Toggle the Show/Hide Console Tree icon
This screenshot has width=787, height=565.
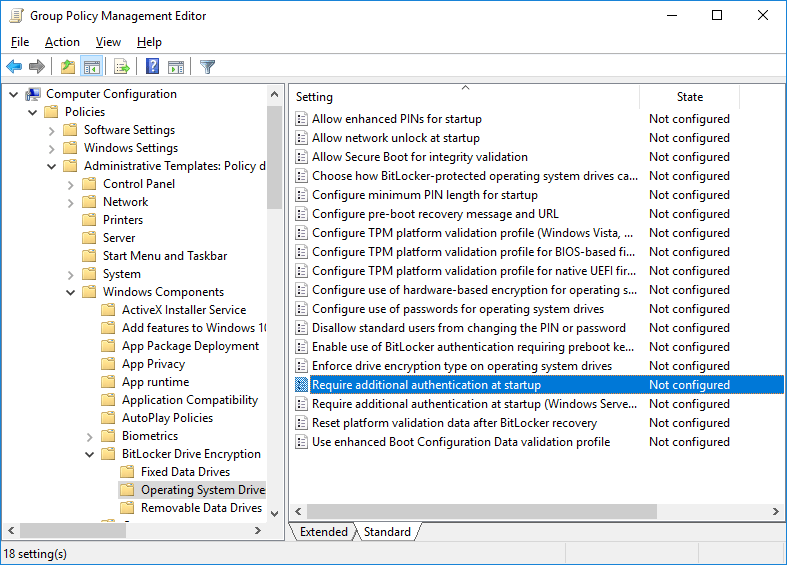pyautogui.click(x=92, y=66)
